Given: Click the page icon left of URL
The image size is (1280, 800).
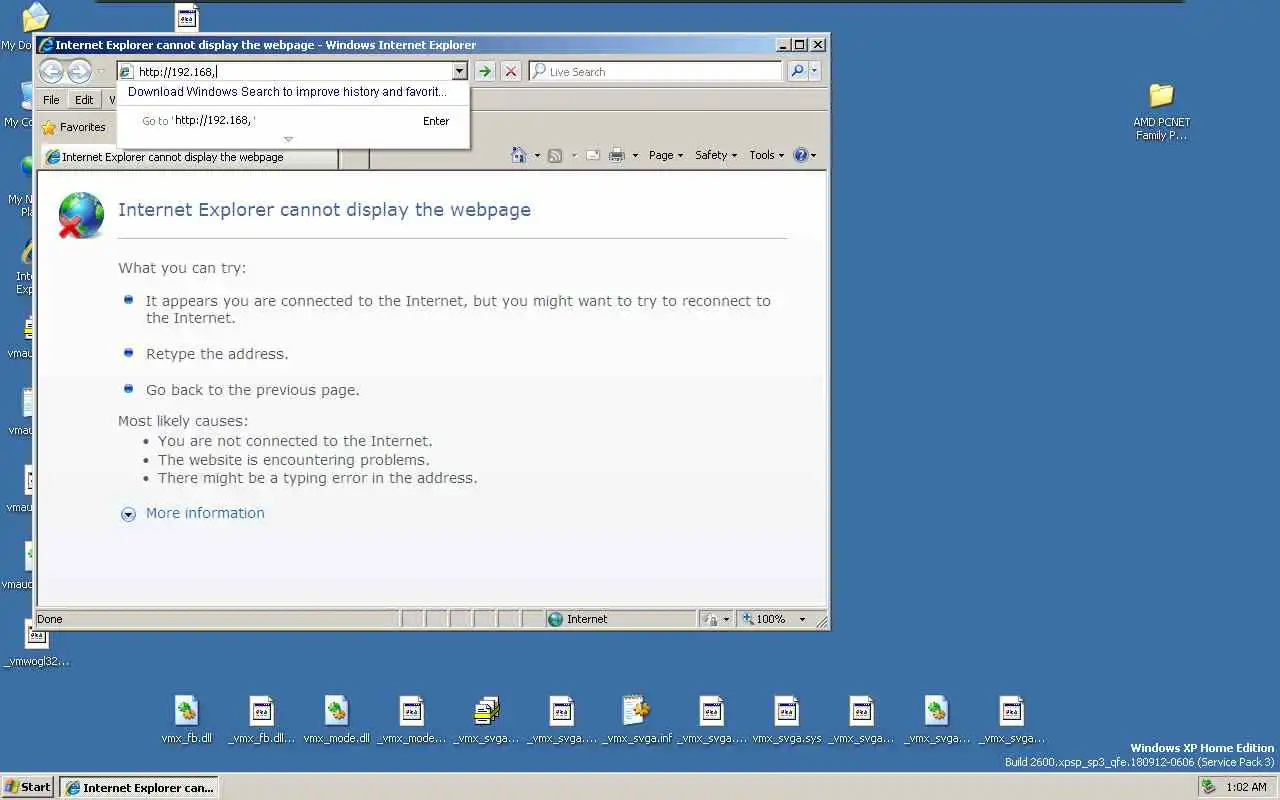Looking at the screenshot, I should pyautogui.click(x=126, y=71).
